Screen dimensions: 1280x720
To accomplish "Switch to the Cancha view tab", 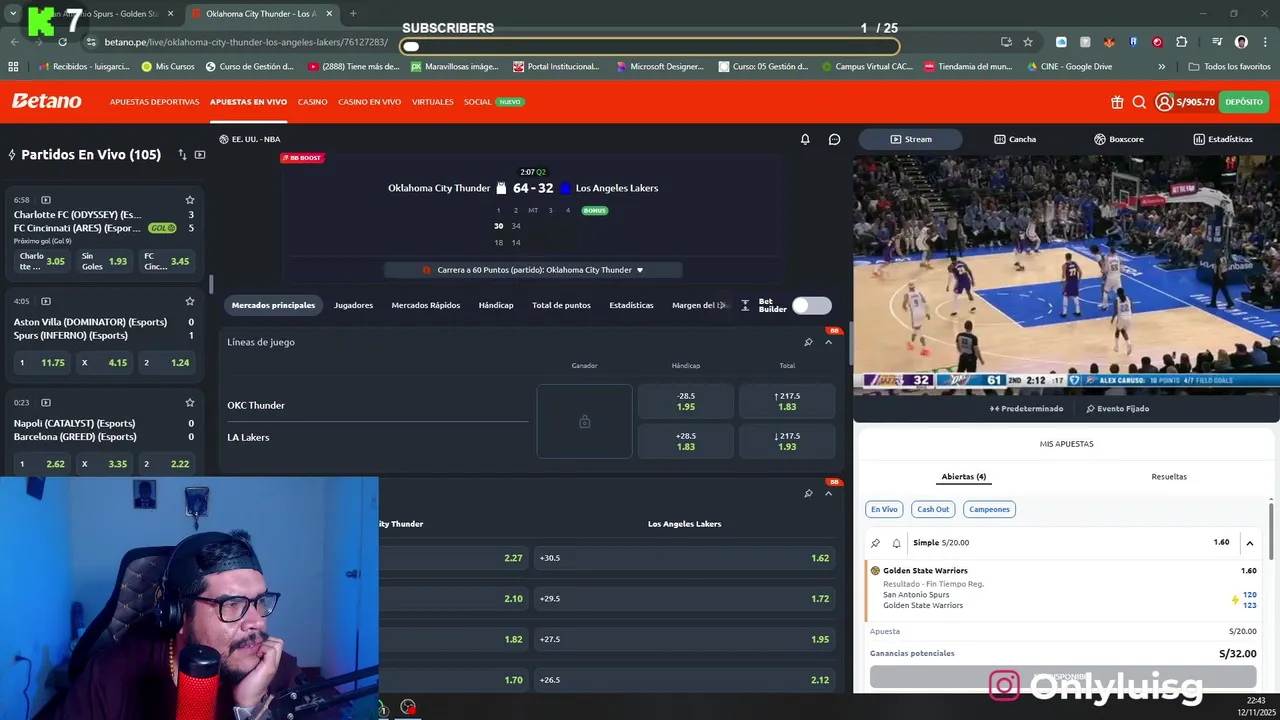I will [x=1015, y=139].
